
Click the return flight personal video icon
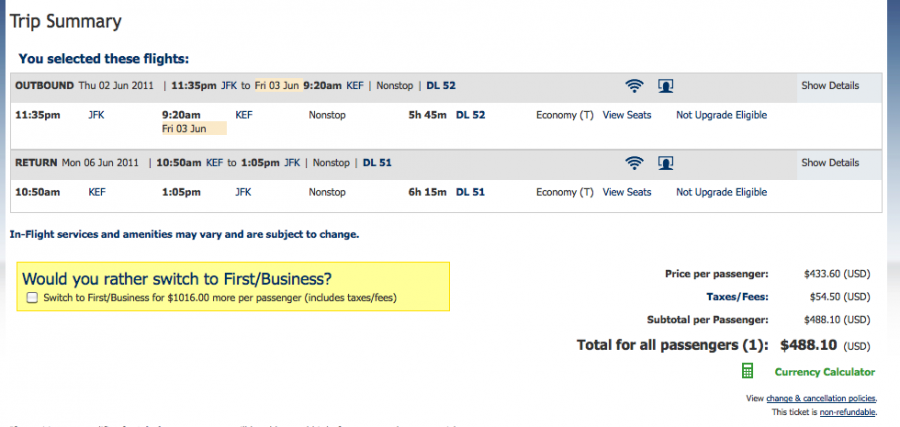(x=665, y=163)
